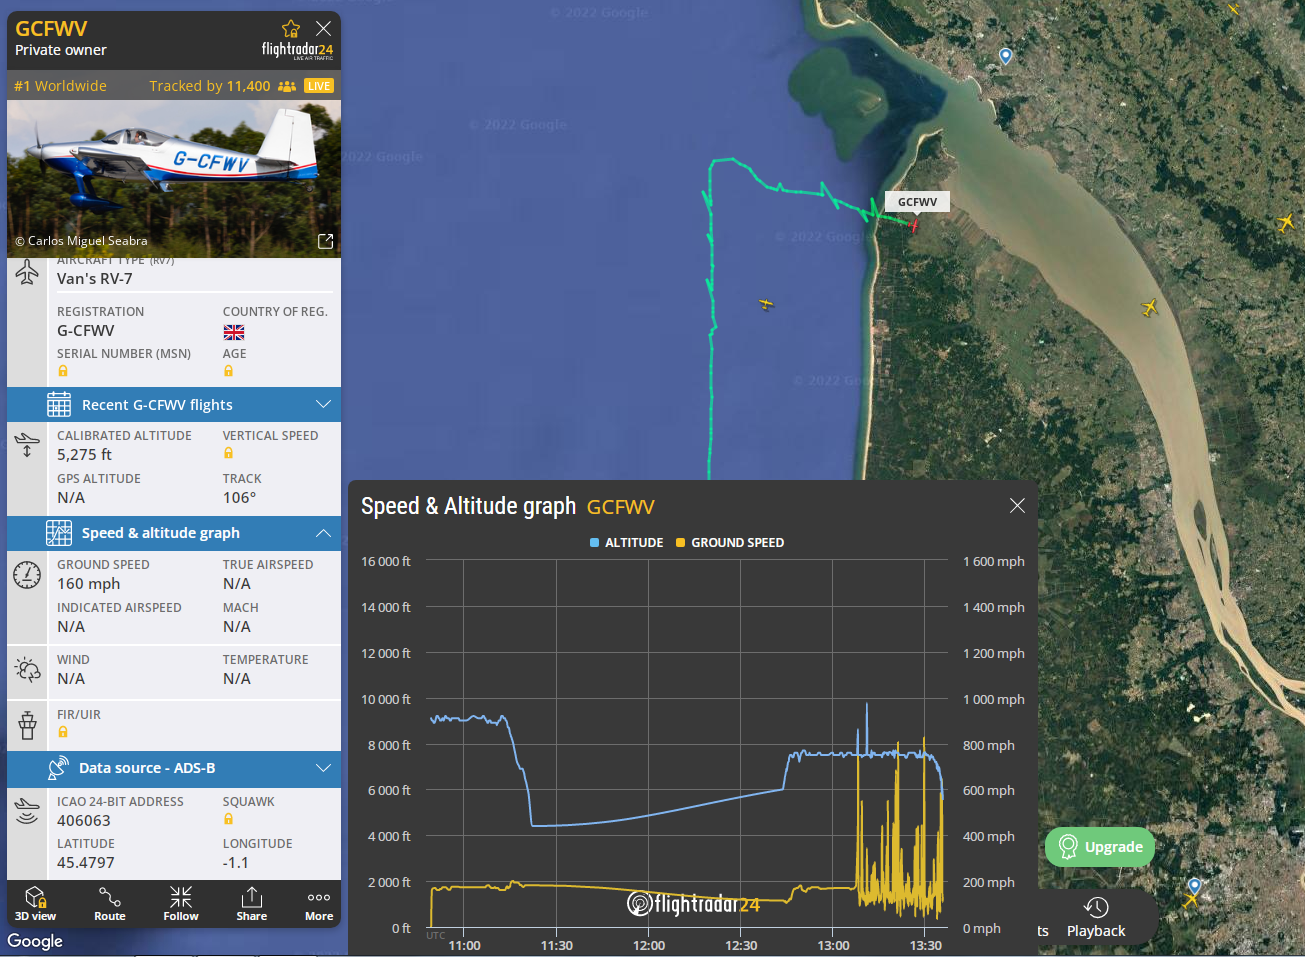Open the 3D view
Image resolution: width=1305 pixels, height=957 pixels.
pos(36,903)
